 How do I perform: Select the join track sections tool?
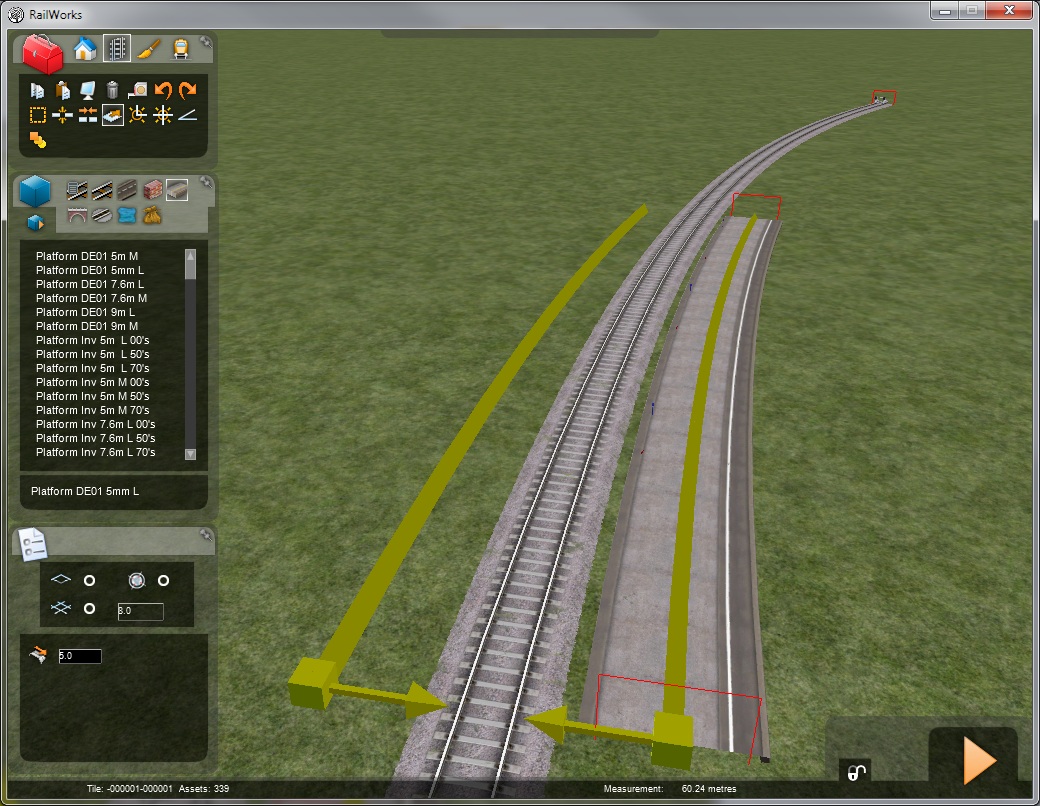pos(88,115)
